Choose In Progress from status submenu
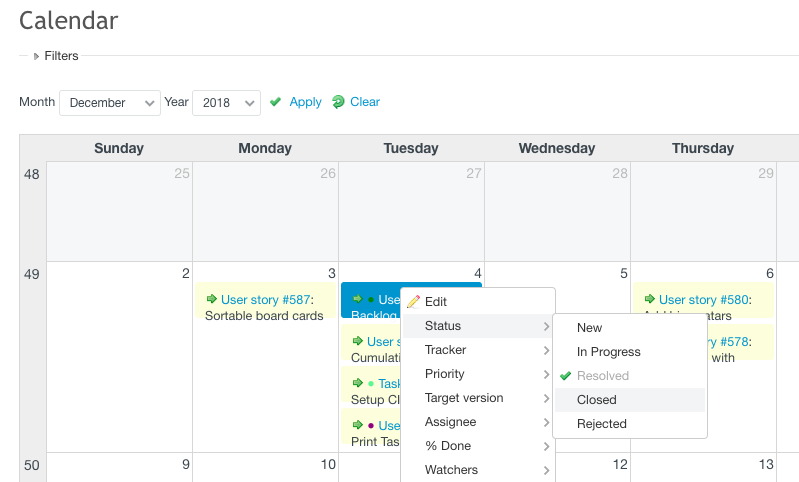 [608, 352]
